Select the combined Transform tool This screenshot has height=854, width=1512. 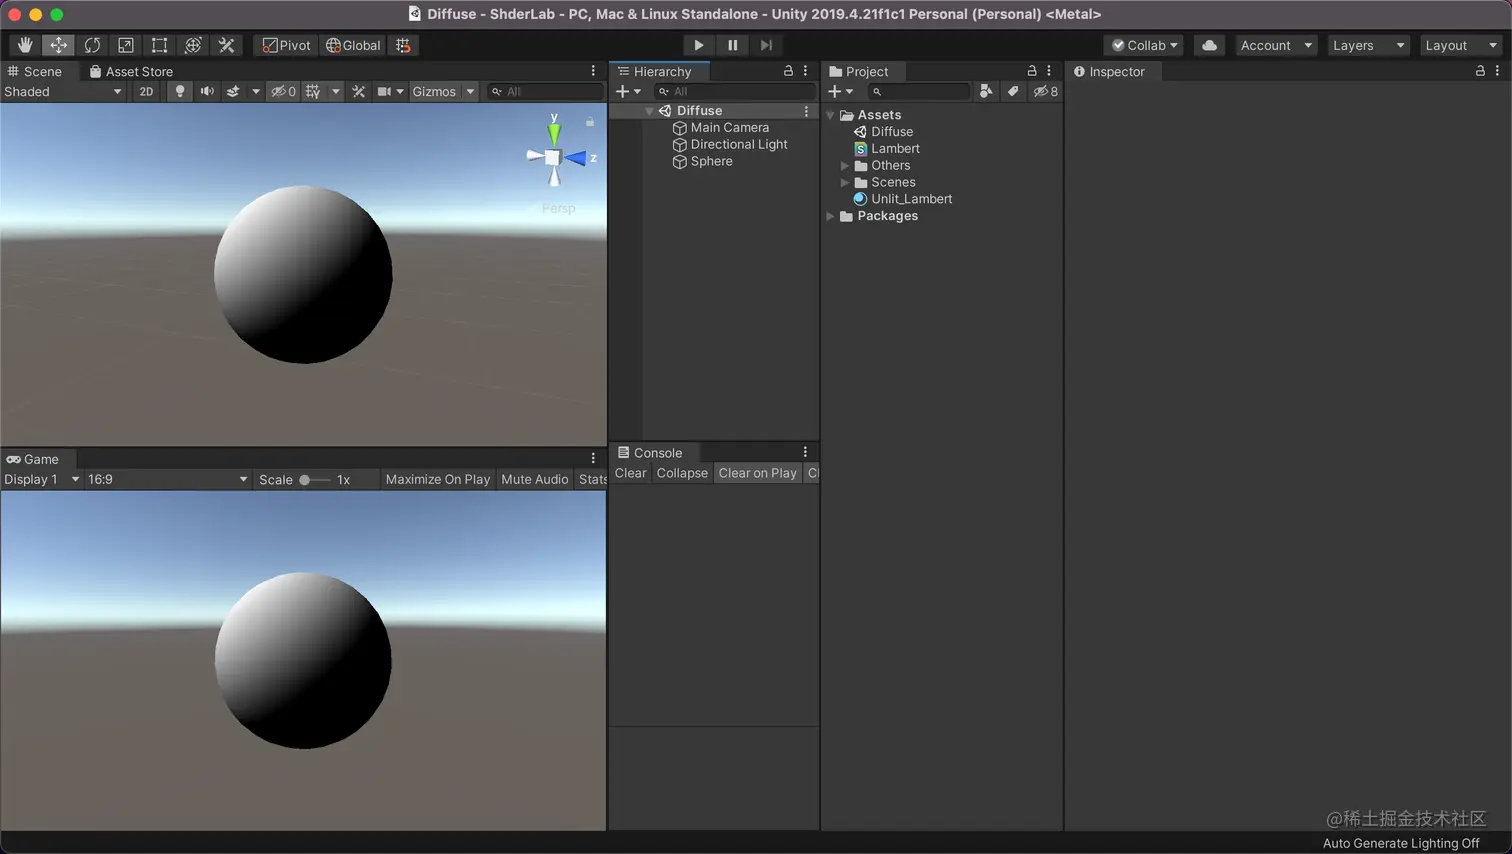pyautogui.click(x=193, y=45)
